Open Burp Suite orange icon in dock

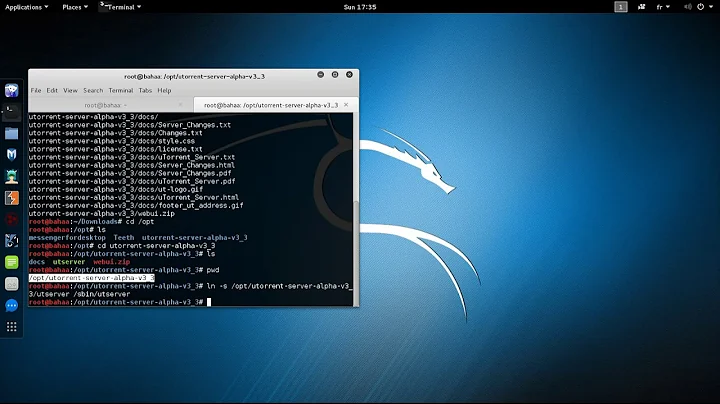[11, 198]
